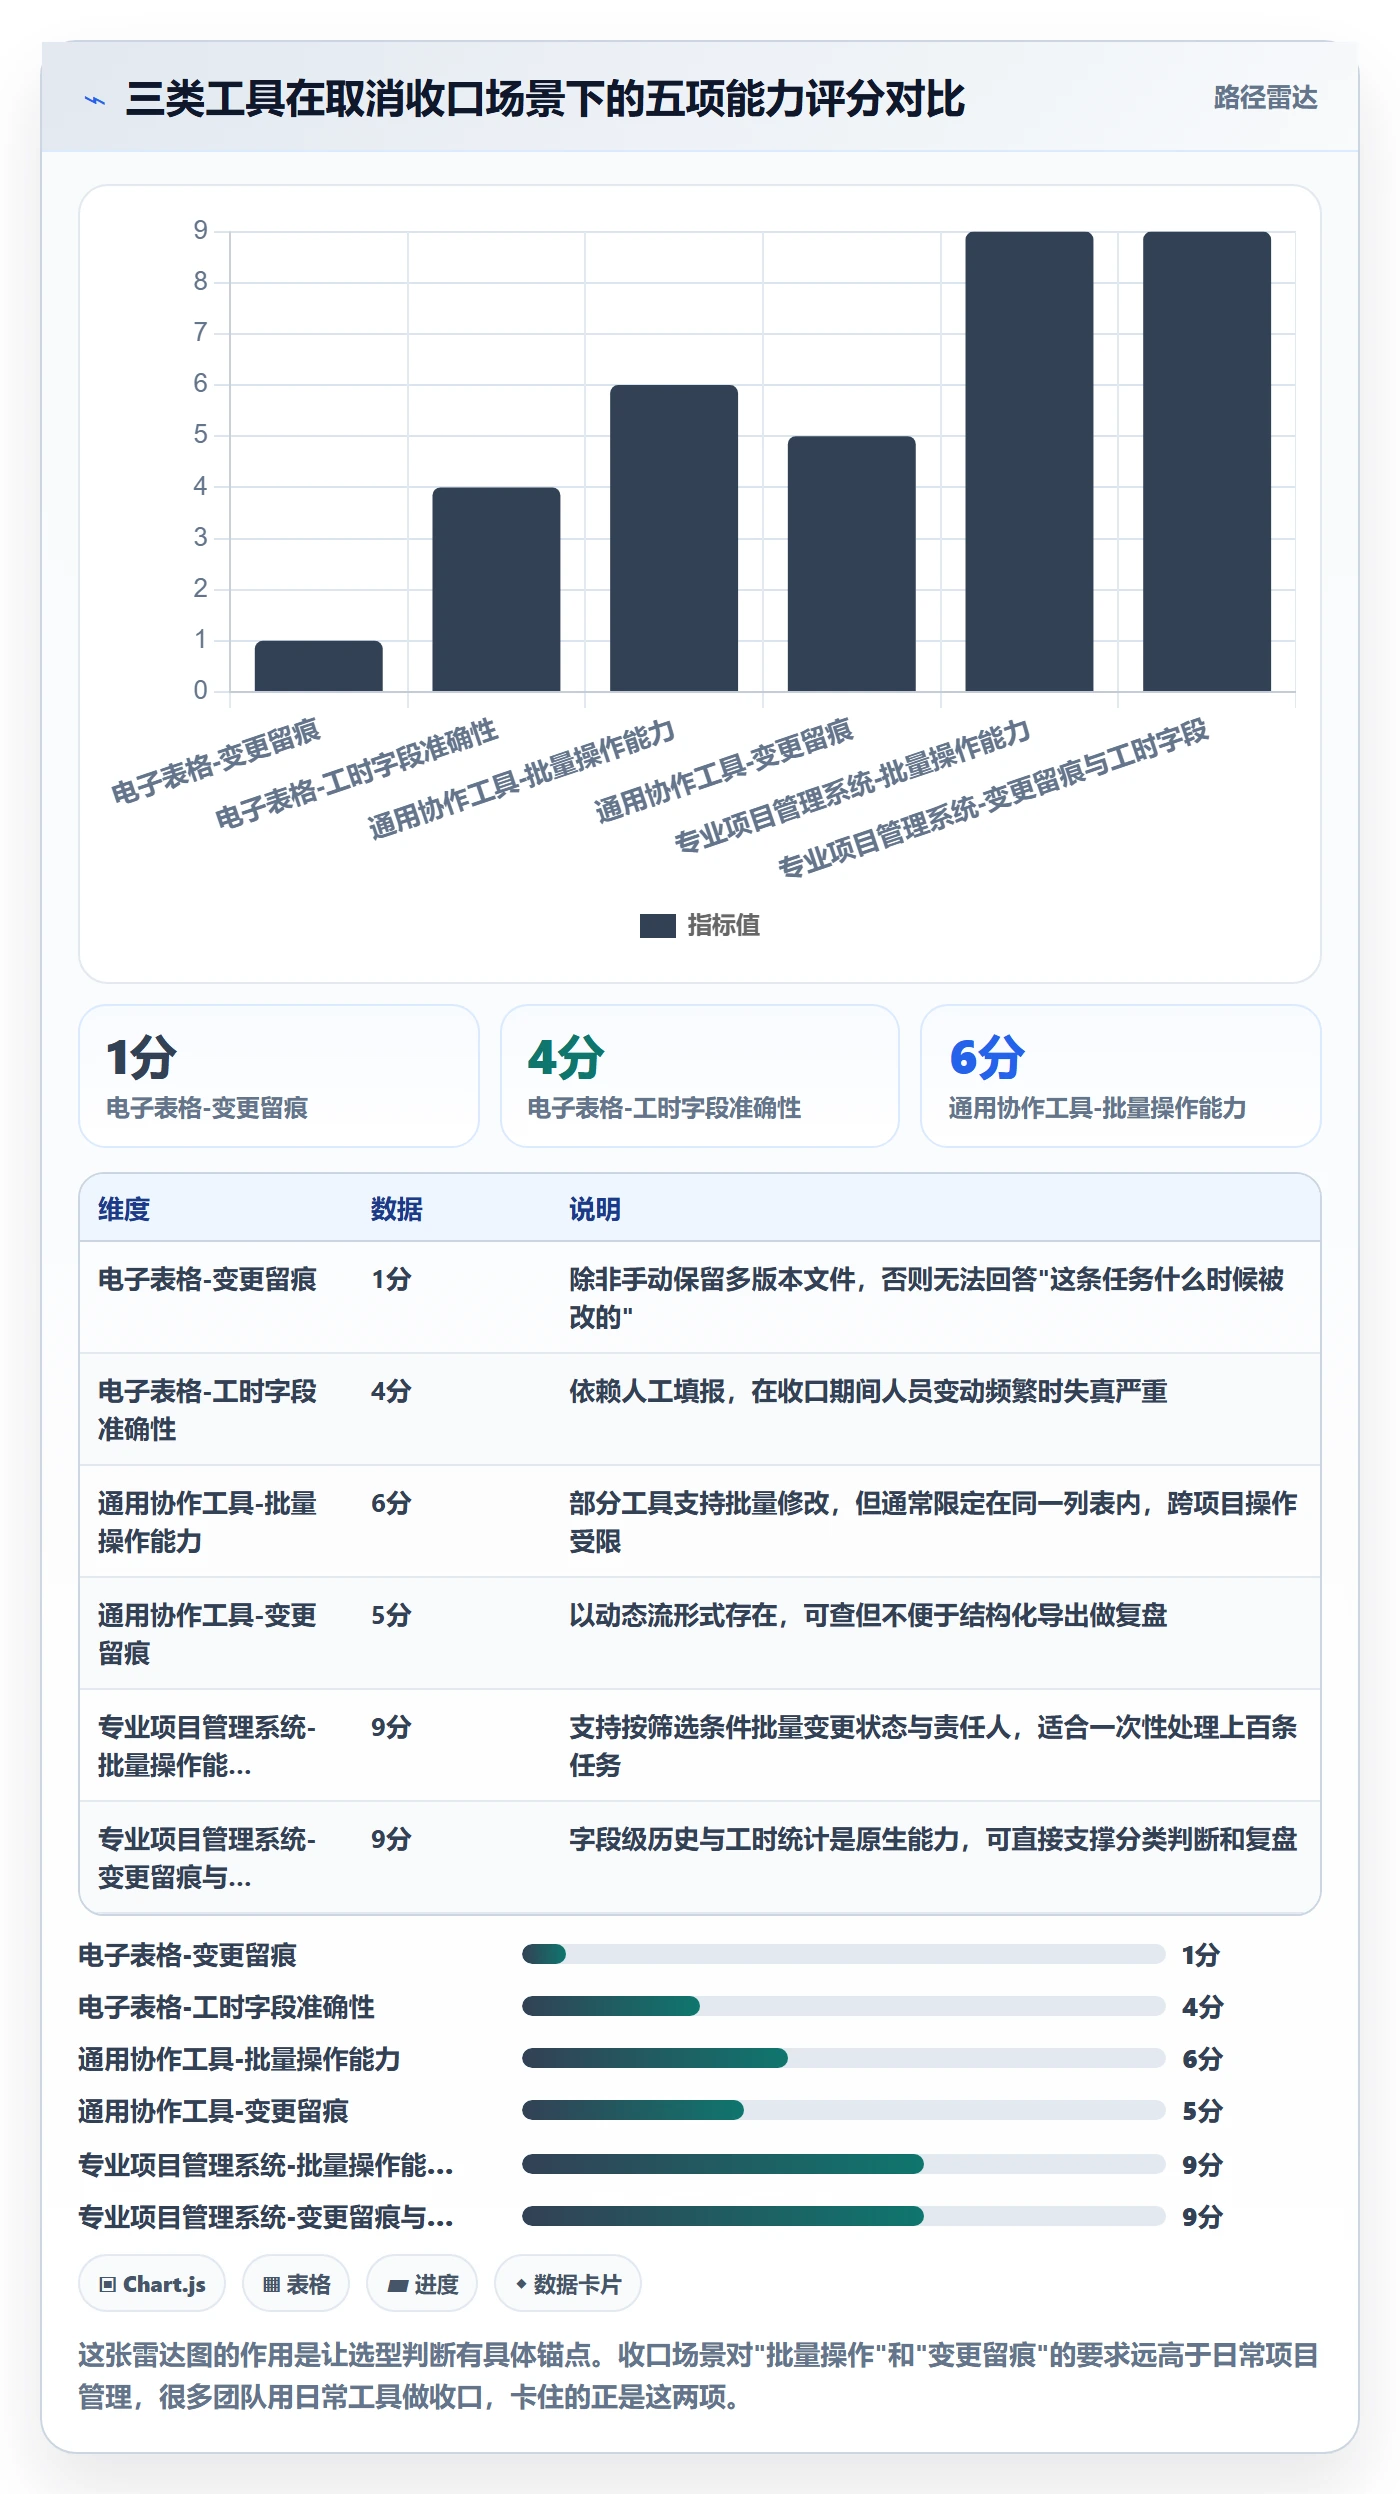Click the progress bar for 专业项目管理系统-批量操作能…
This screenshot has height=2494, width=1400.
tap(843, 2164)
